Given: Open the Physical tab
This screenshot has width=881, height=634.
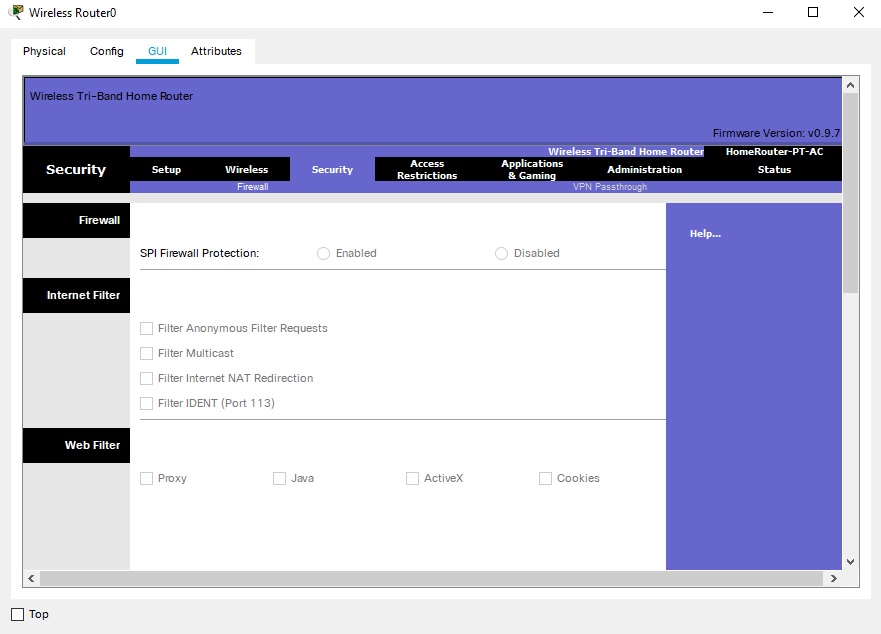Looking at the screenshot, I should click(44, 51).
